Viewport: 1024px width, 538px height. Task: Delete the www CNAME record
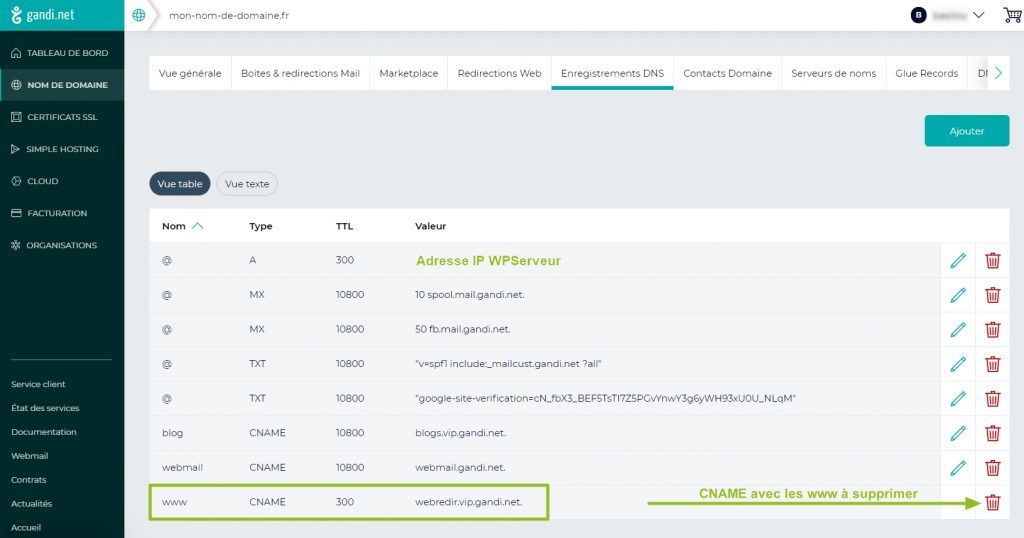pos(992,502)
